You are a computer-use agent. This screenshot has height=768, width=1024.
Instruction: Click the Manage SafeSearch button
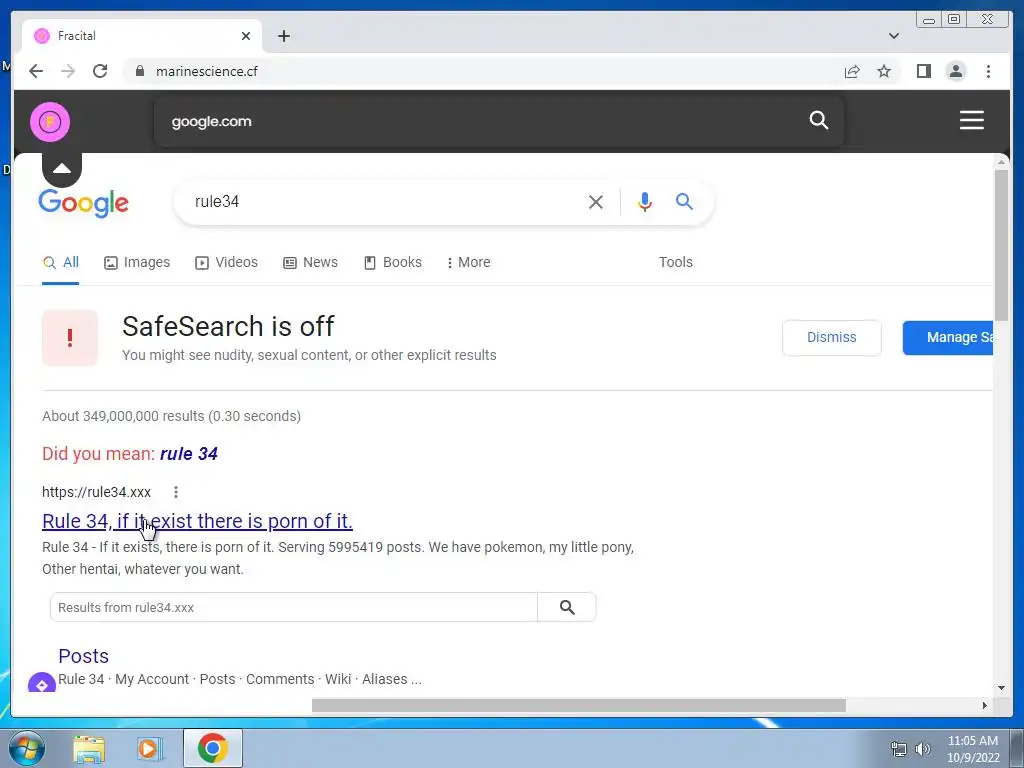[948, 338]
